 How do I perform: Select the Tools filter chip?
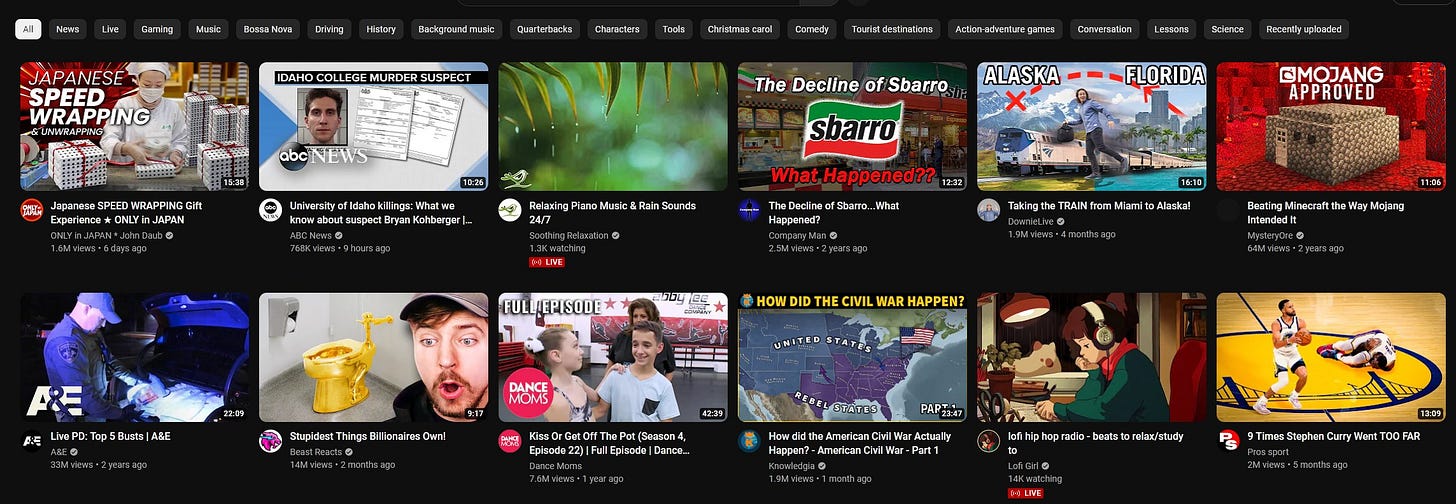[674, 29]
